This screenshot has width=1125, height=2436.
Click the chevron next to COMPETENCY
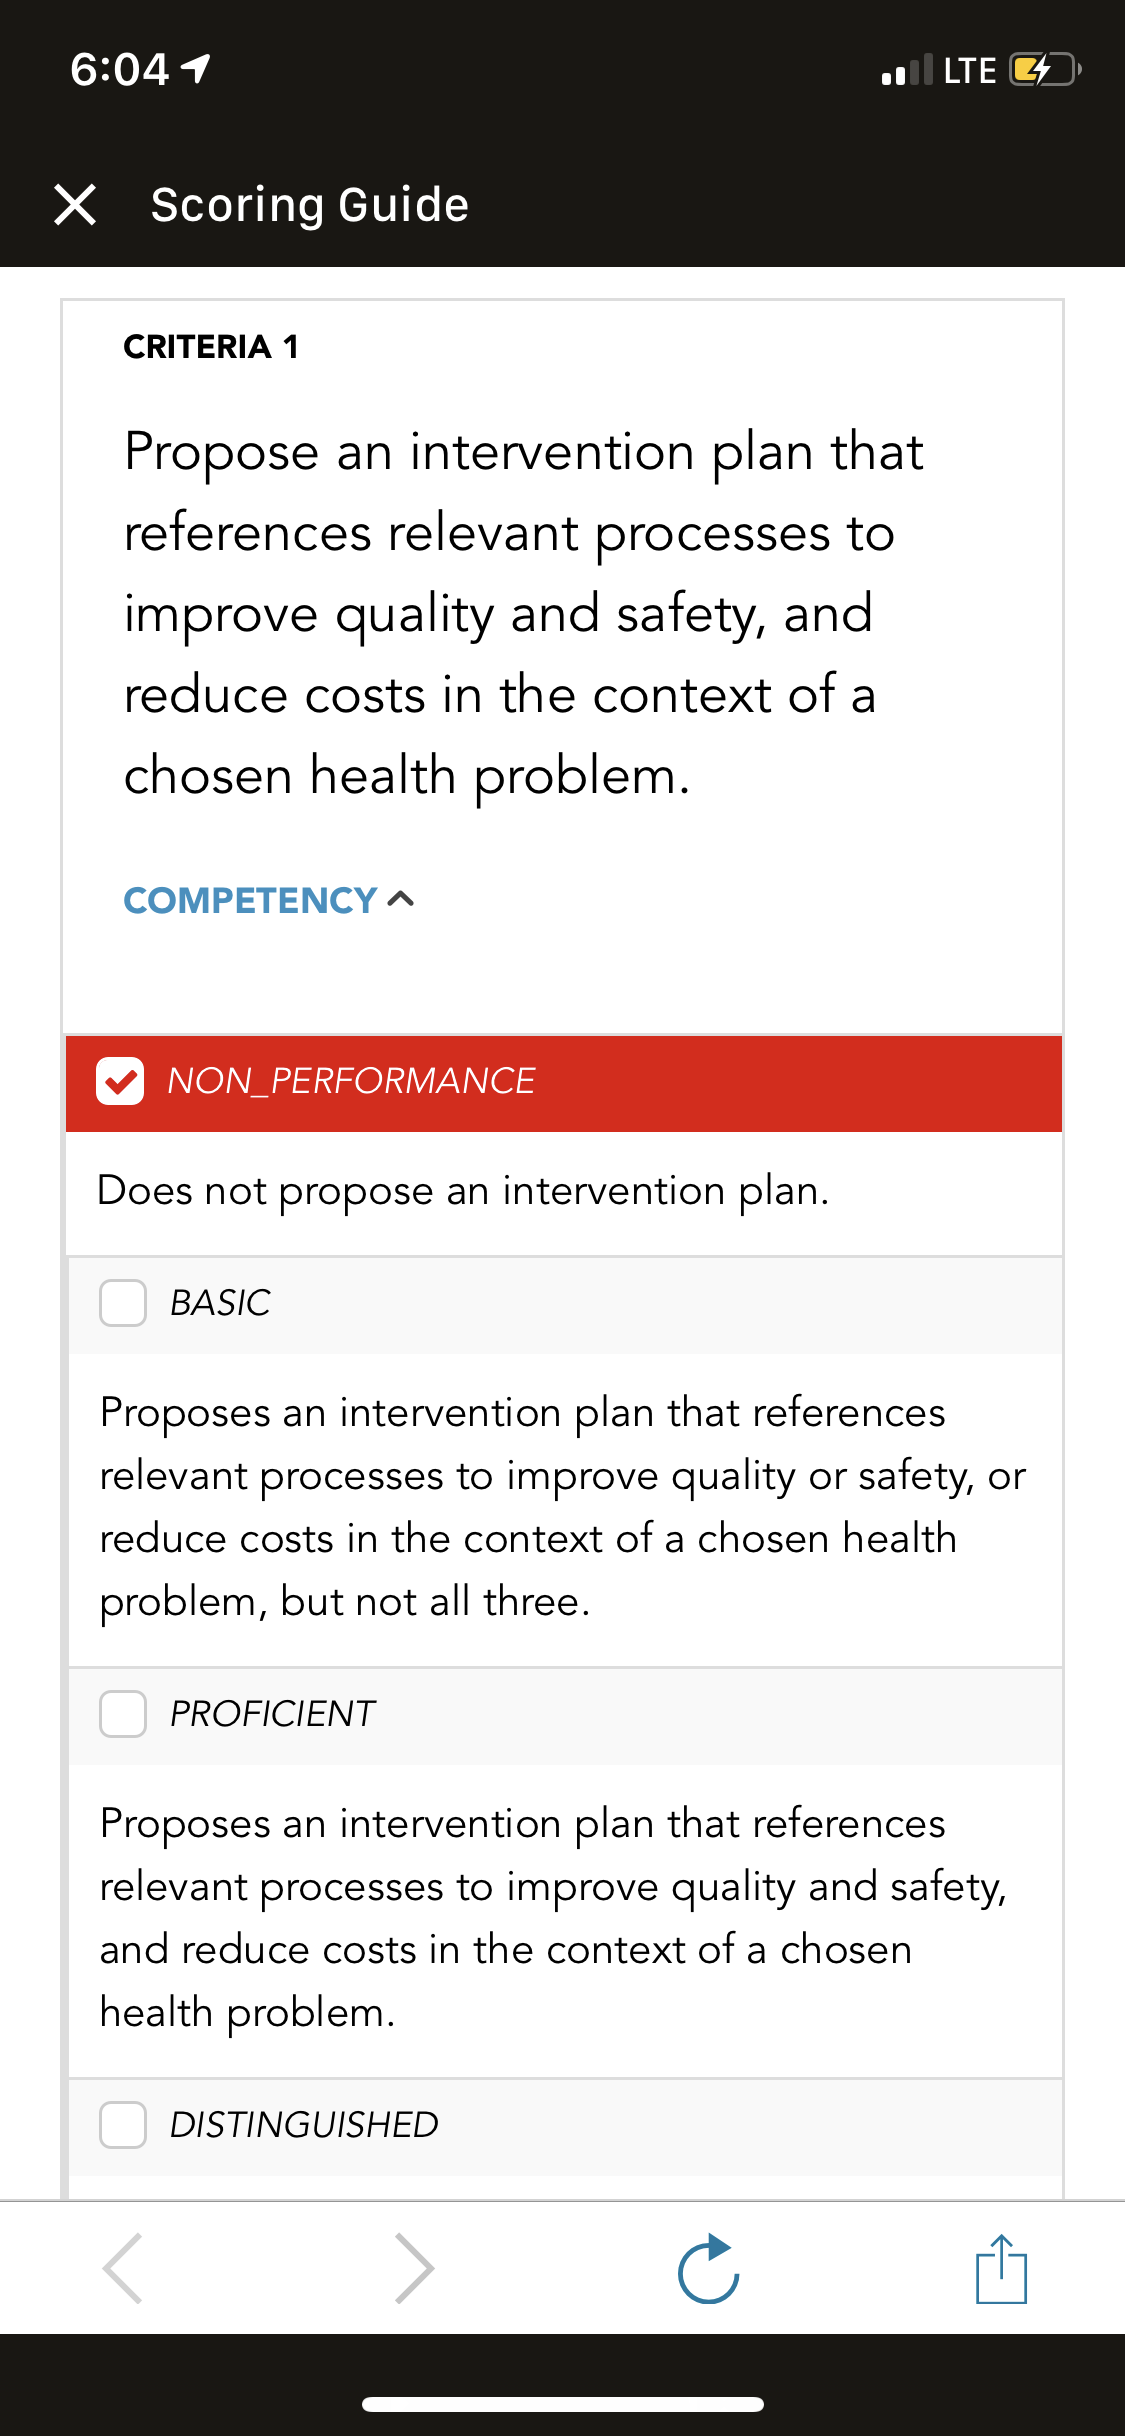tap(400, 900)
